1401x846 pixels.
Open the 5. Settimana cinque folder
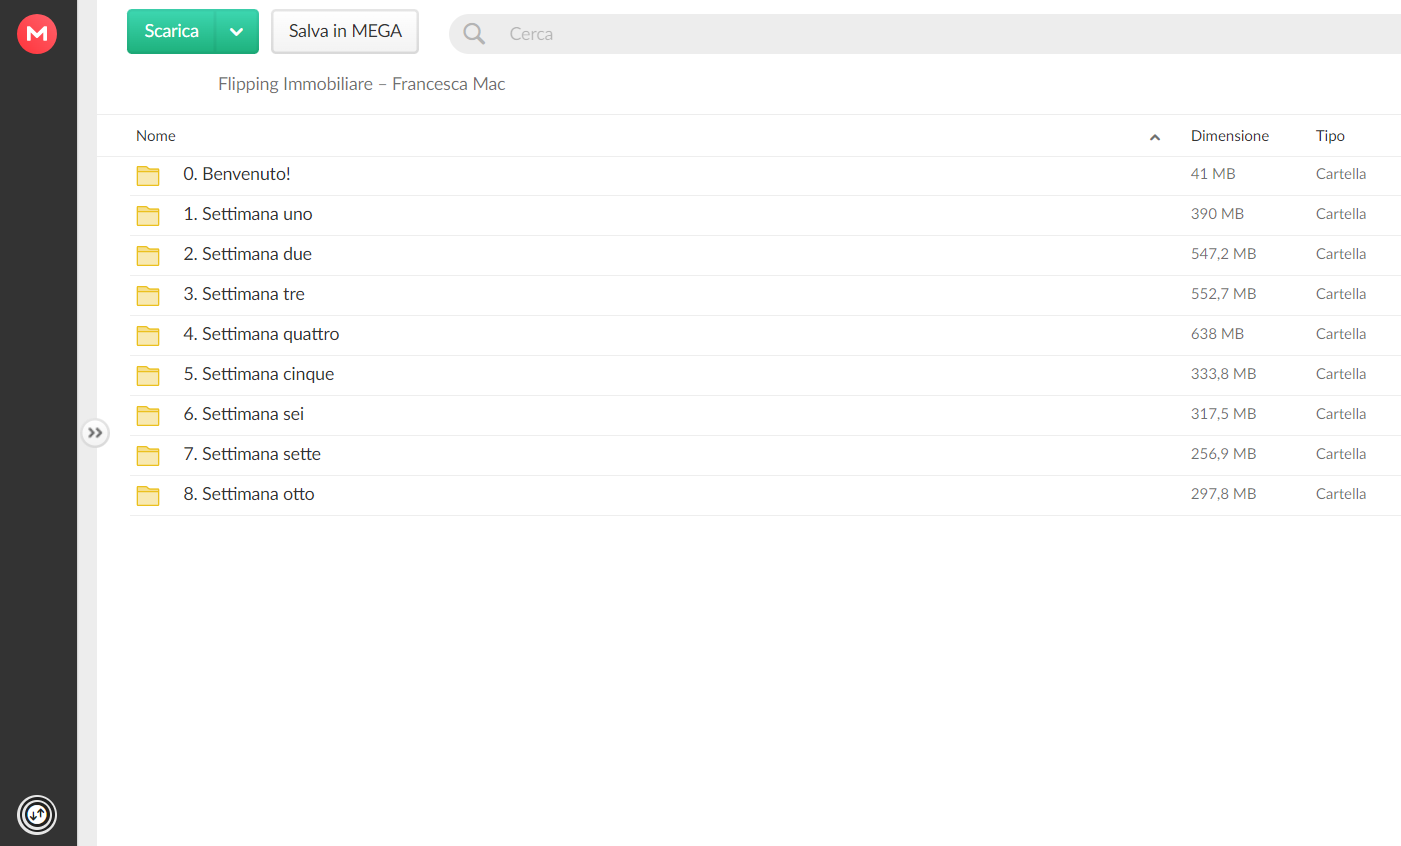[765, 375]
